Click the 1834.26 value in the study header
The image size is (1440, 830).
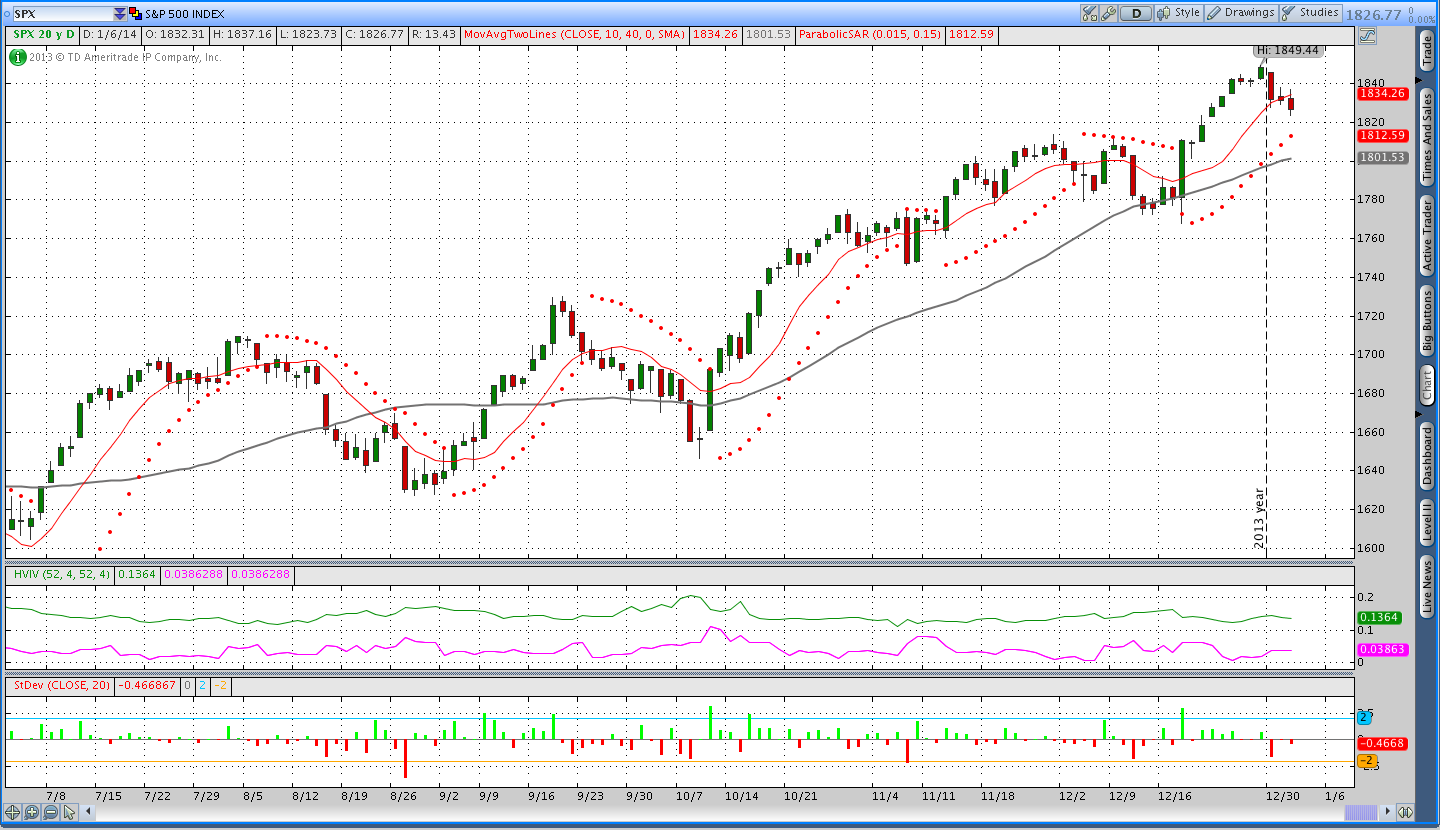(x=714, y=34)
